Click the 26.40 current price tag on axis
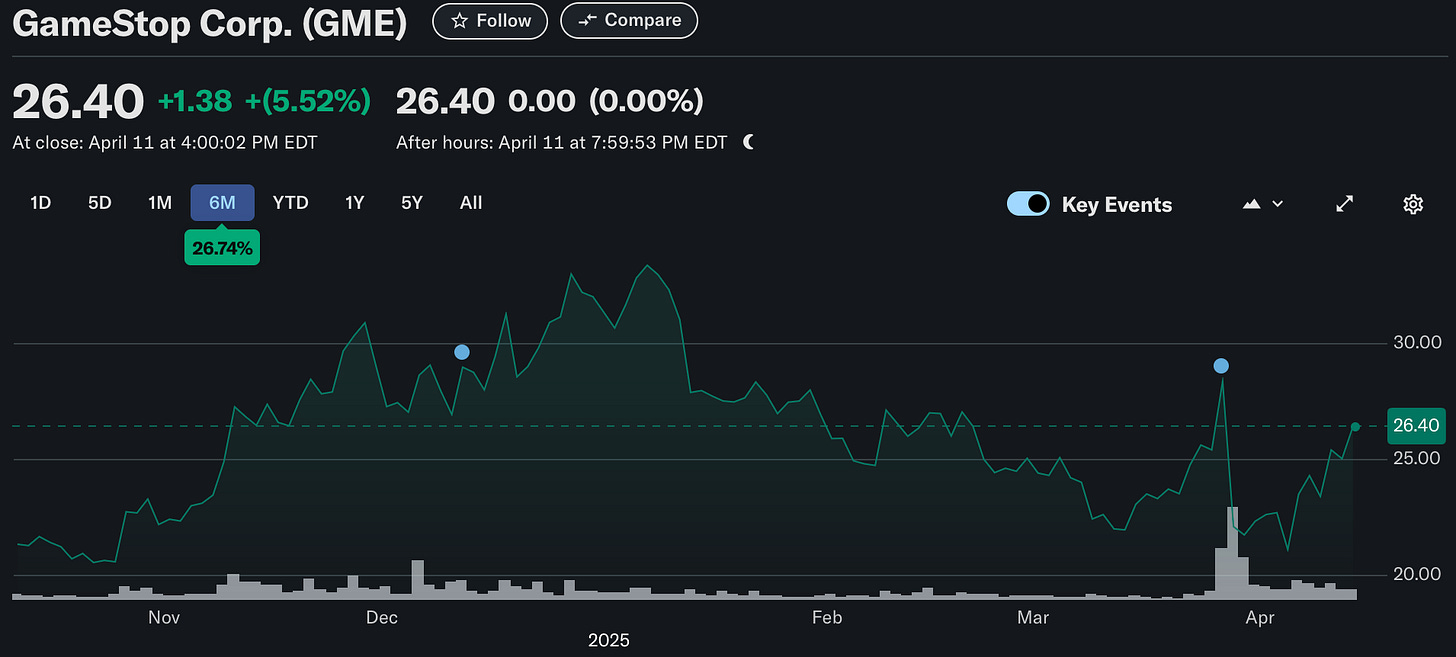 click(1416, 426)
